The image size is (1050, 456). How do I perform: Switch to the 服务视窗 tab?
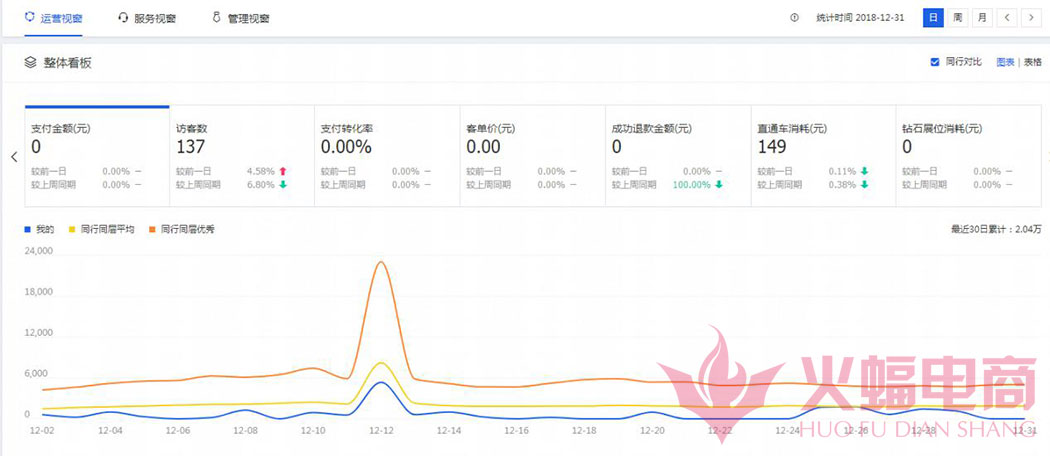[x=154, y=18]
